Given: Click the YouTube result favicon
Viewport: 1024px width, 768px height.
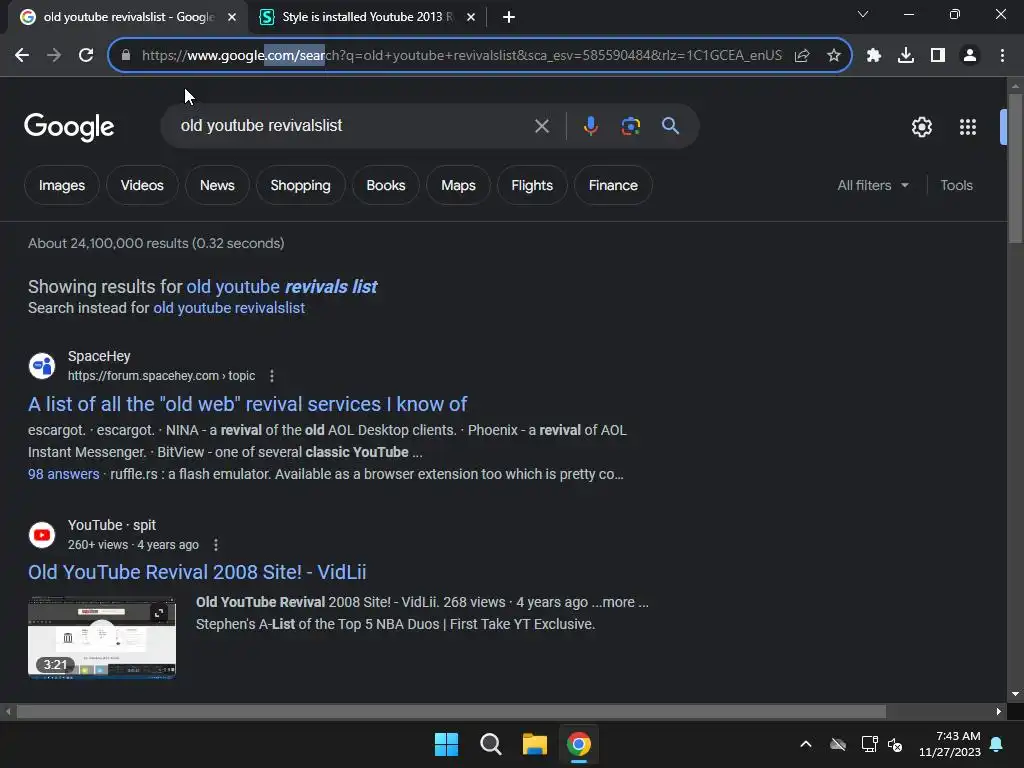Looking at the screenshot, I should tap(42, 535).
